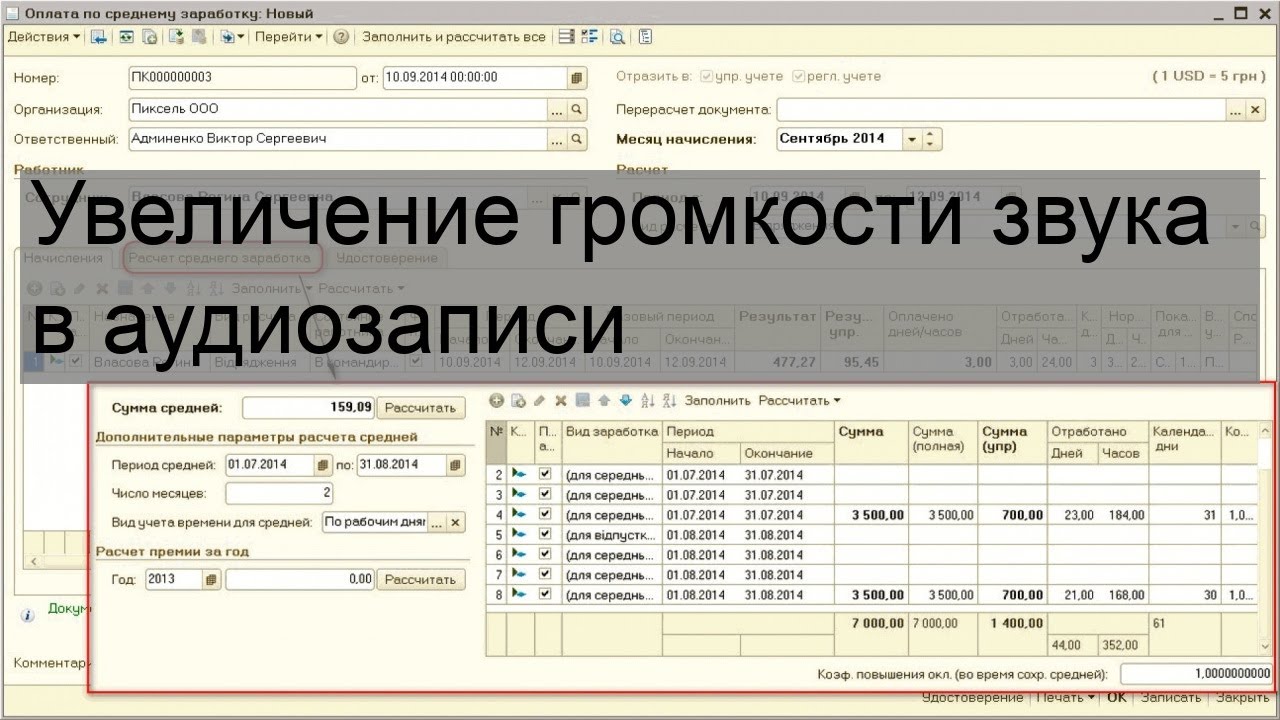Open the Перейти menu

289,37
